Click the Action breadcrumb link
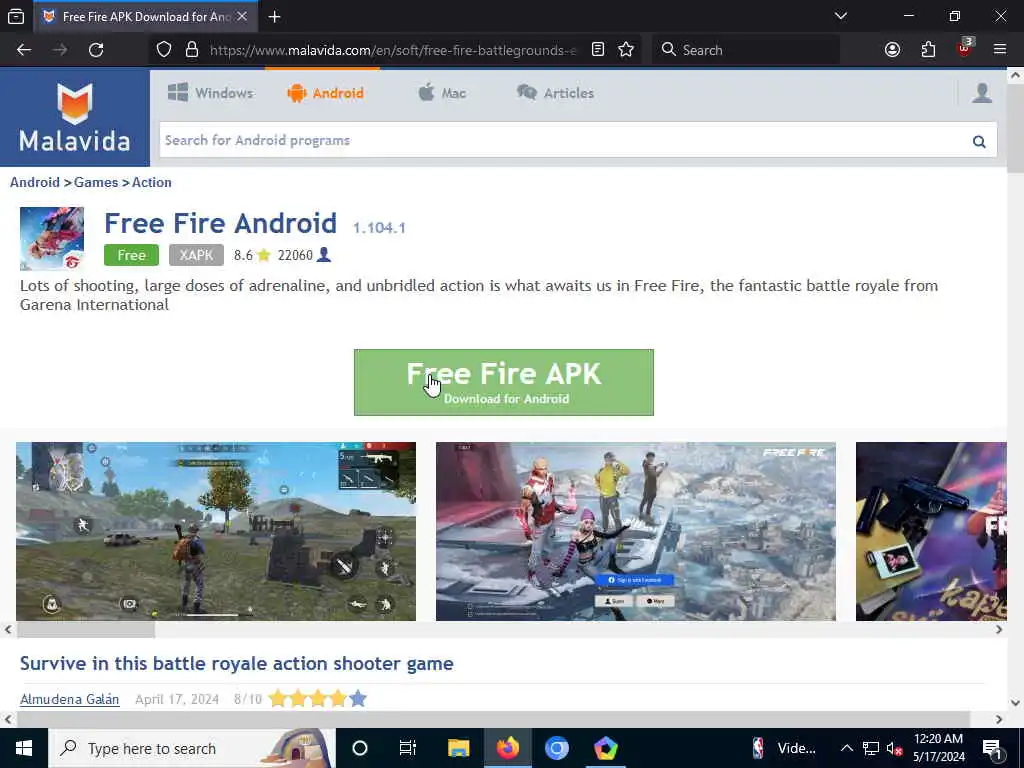Image resolution: width=1024 pixels, height=768 pixels. click(152, 182)
